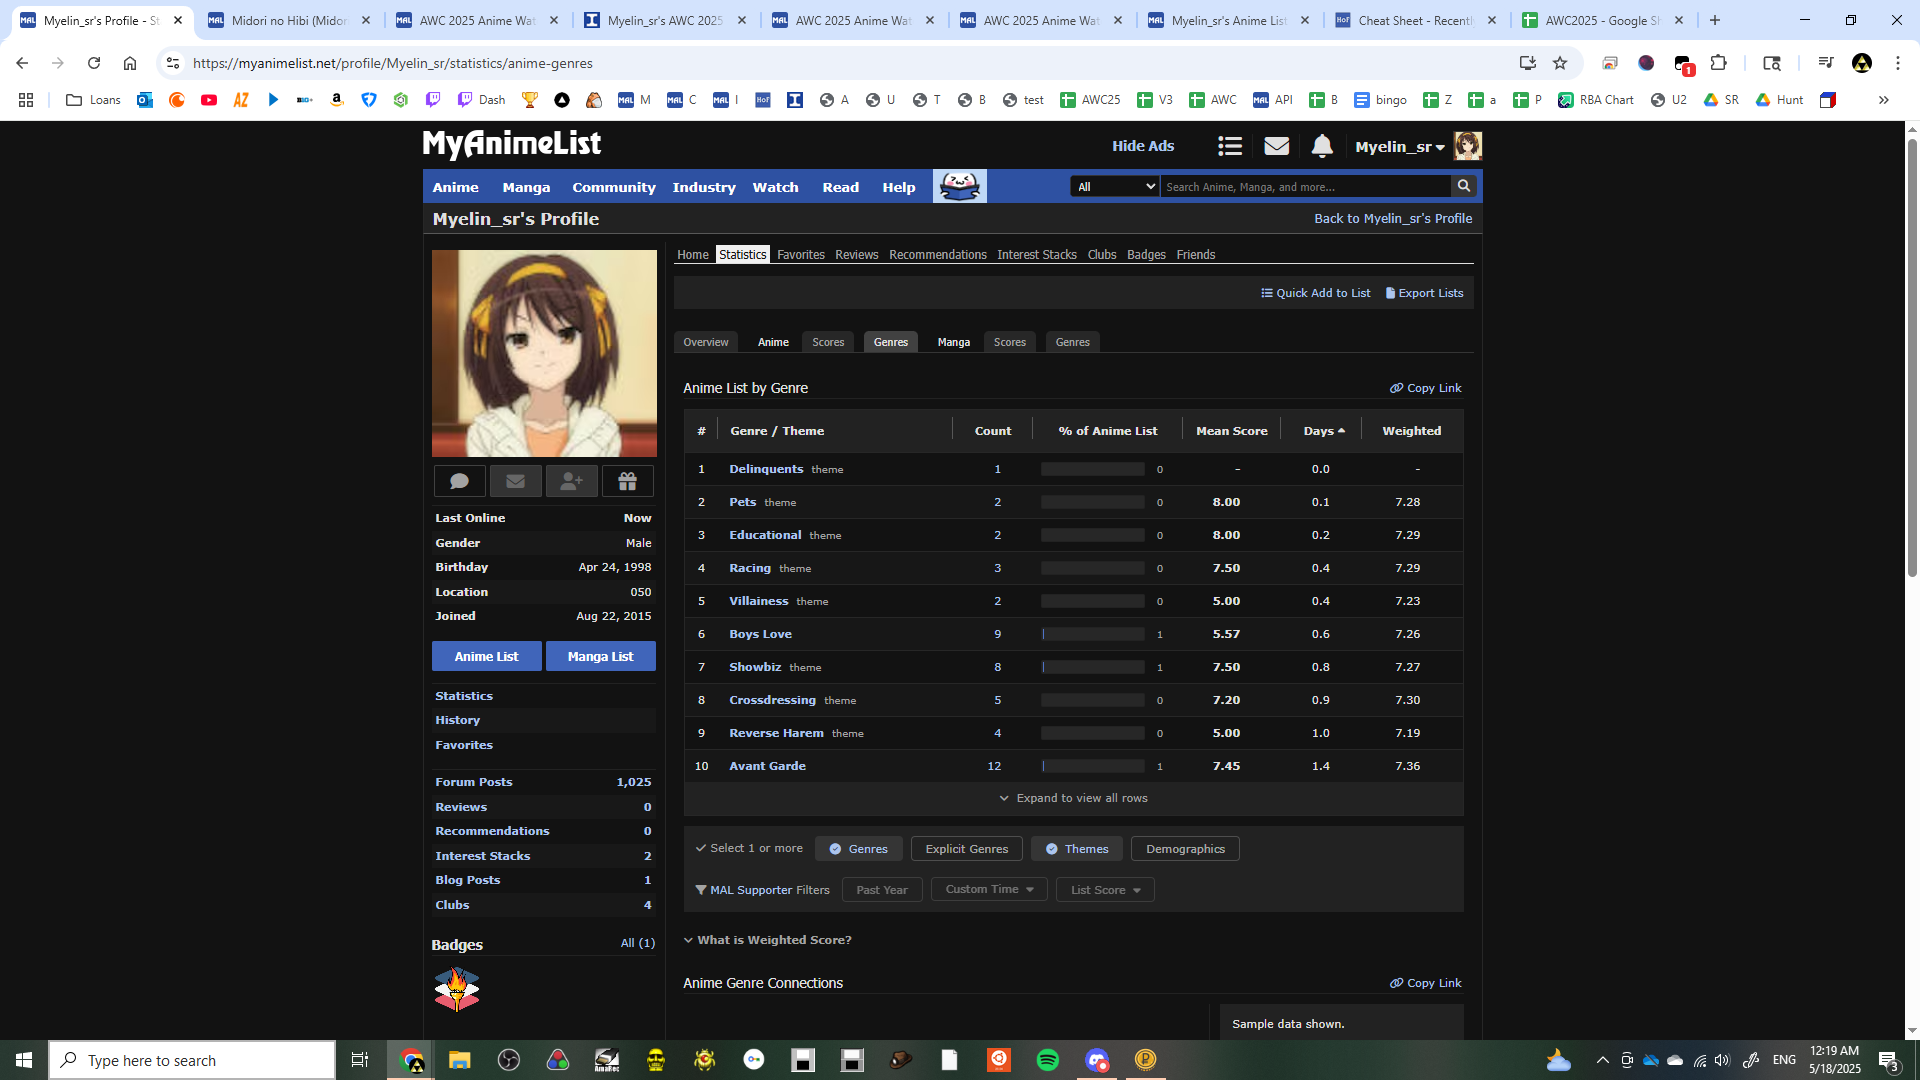Click the gift icon under avatar
The width and height of the screenshot is (1920, 1080).
(x=627, y=482)
